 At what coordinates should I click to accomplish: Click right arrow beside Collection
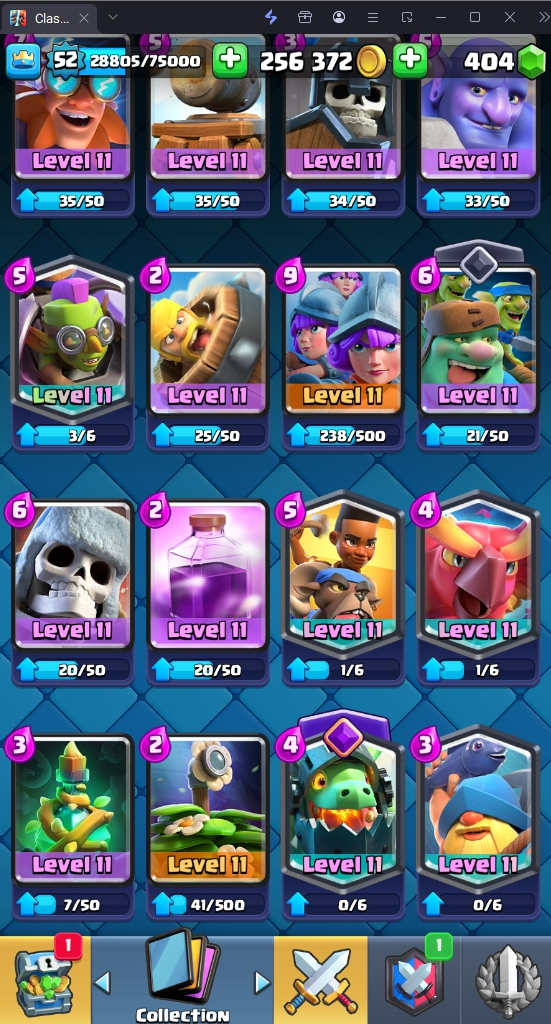262,982
